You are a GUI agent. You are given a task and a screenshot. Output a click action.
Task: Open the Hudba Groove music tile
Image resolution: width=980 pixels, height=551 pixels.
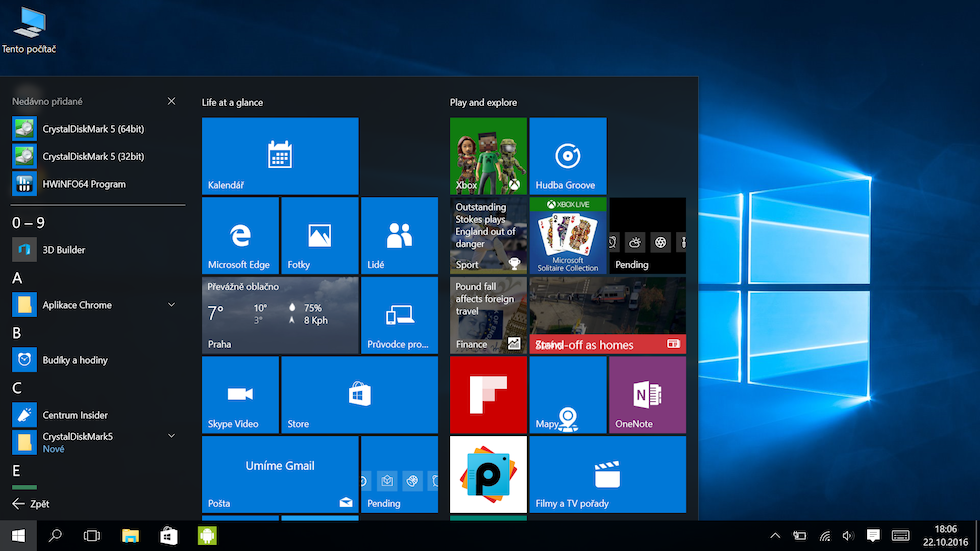point(567,155)
